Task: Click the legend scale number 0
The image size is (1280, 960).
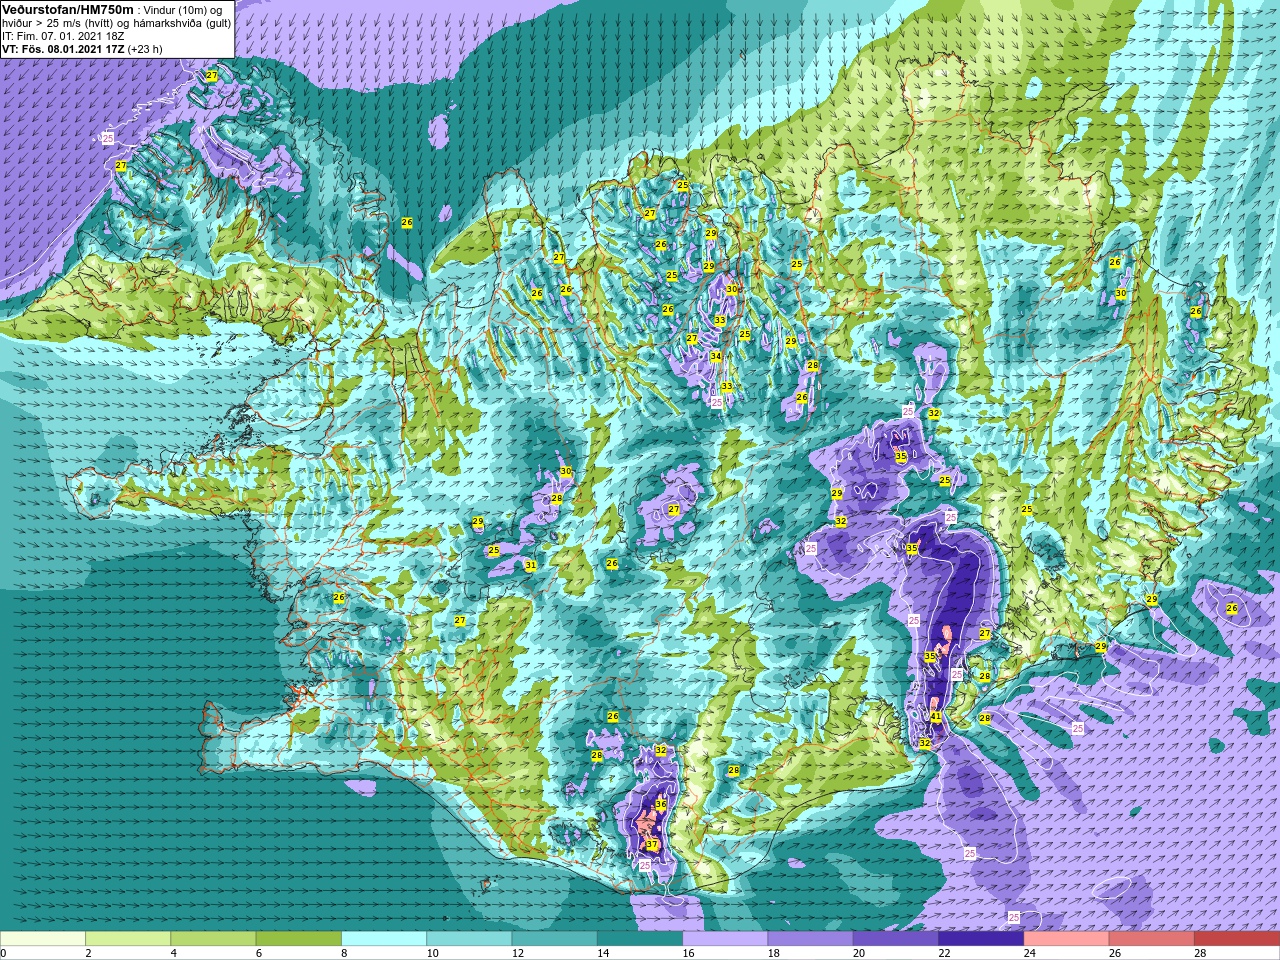Action: tap(3, 953)
